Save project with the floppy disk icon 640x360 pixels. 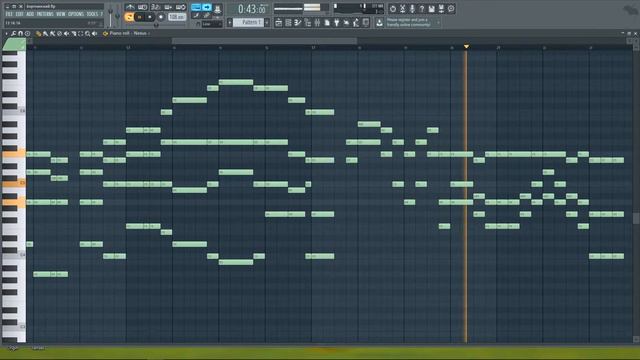point(431,9)
